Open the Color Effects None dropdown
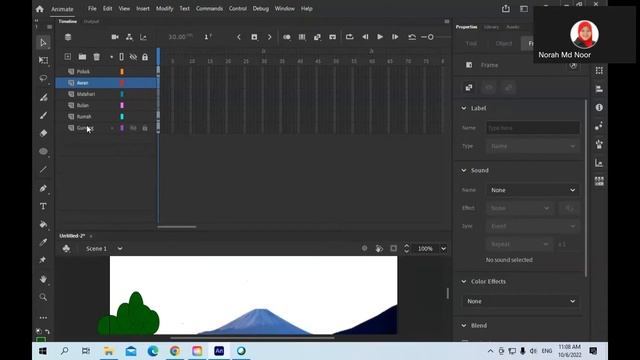 coord(521,301)
